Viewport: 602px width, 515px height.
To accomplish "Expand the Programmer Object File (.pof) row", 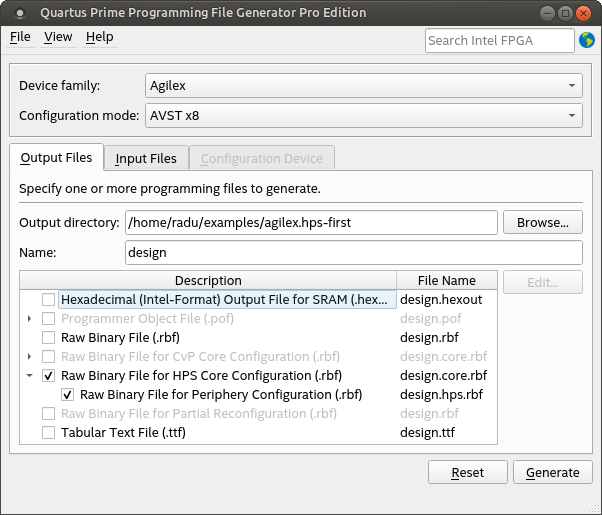I will [28, 318].
